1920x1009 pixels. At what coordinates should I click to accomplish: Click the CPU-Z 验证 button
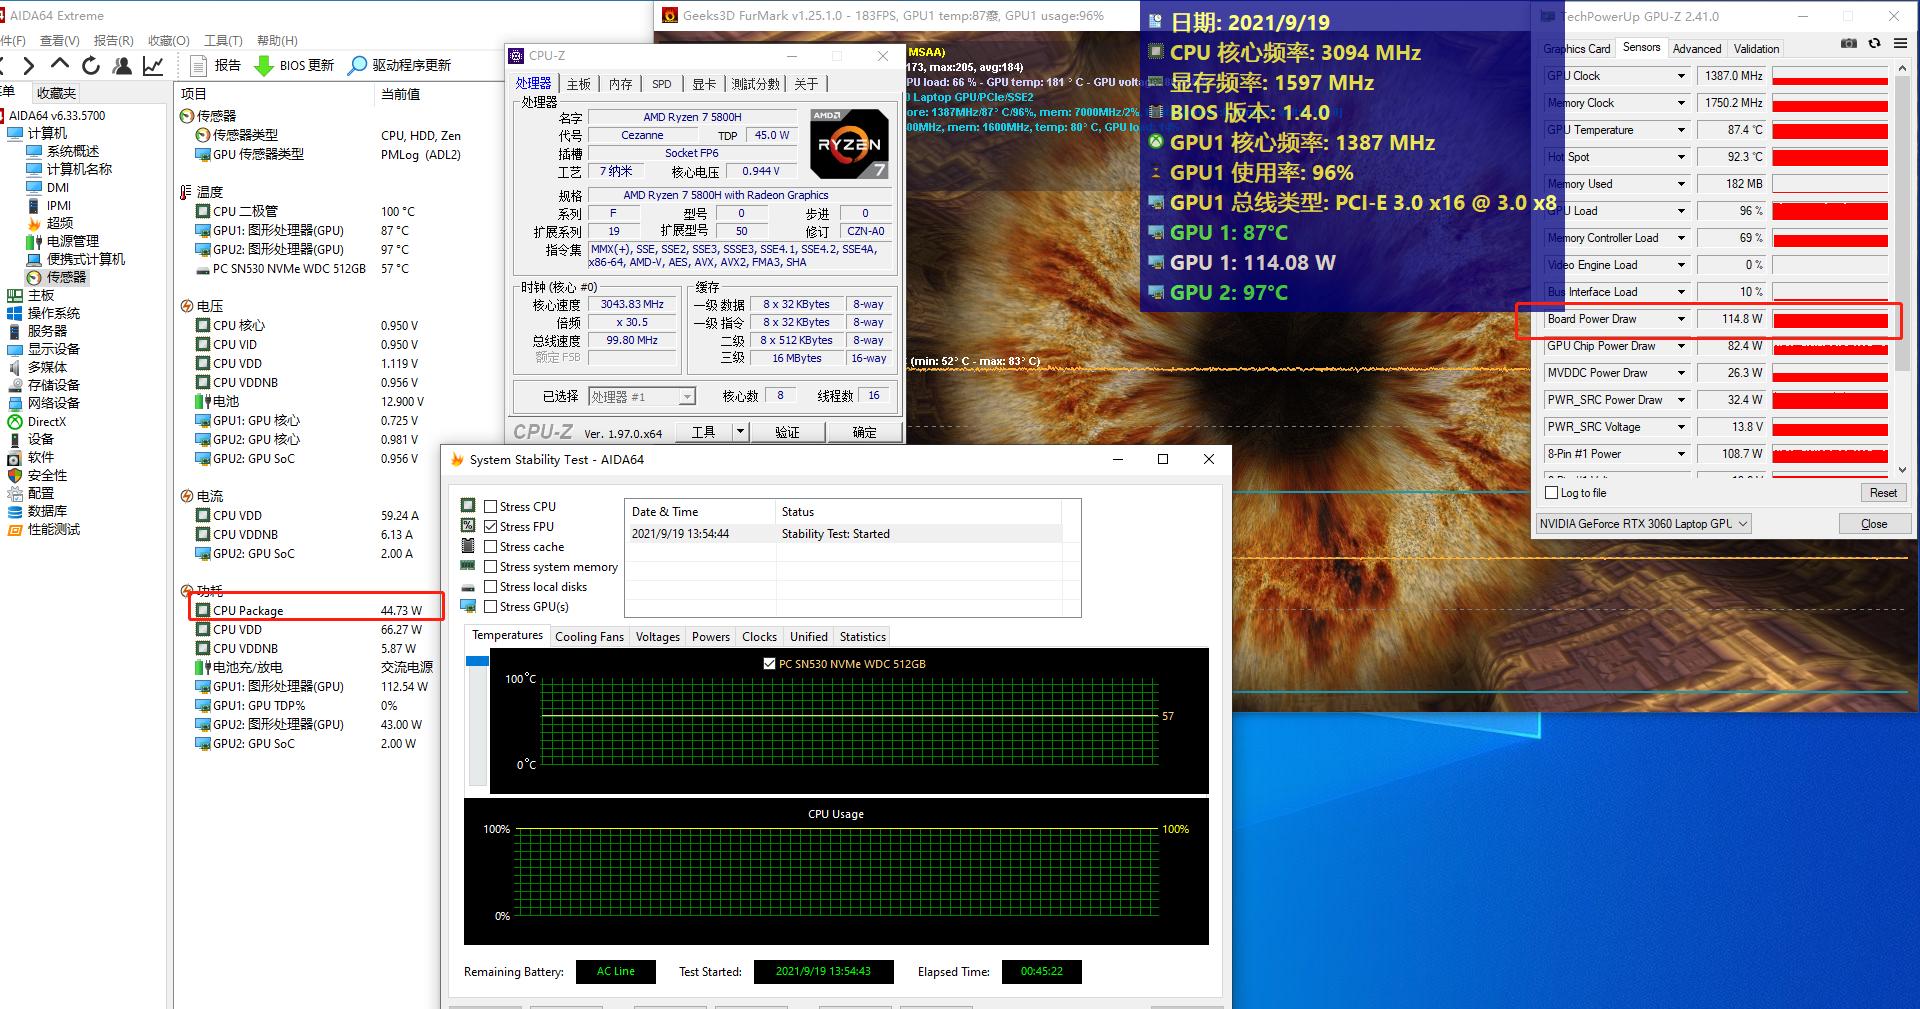(x=787, y=432)
